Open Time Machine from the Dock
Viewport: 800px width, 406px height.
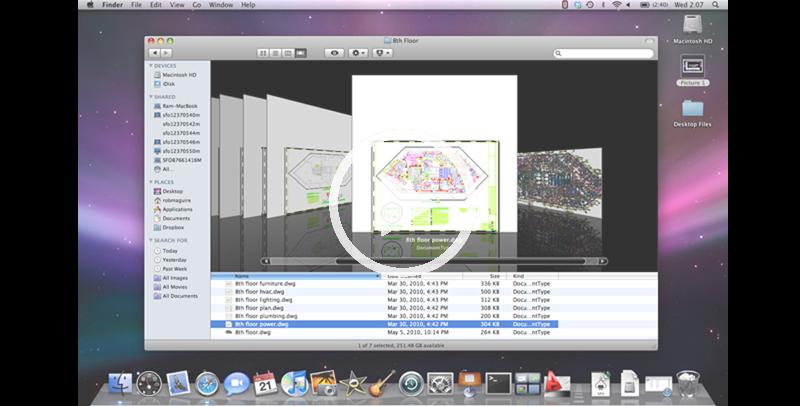click(x=410, y=383)
